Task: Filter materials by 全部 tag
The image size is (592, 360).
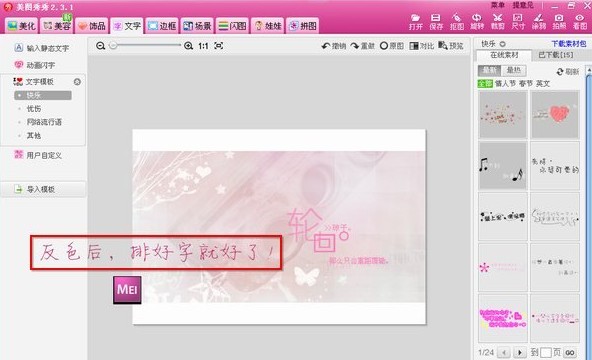Action: (x=485, y=83)
